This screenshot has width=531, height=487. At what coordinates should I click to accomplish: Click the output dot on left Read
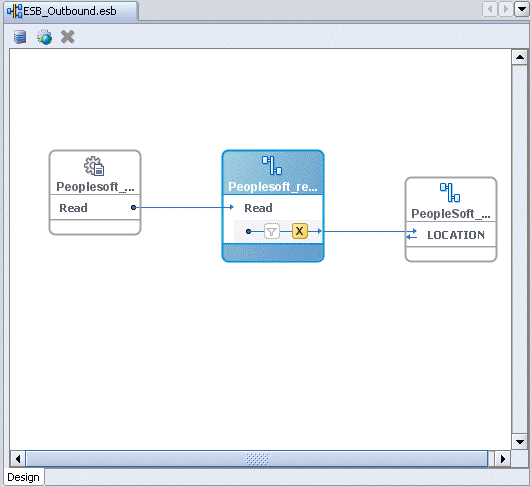point(133,207)
